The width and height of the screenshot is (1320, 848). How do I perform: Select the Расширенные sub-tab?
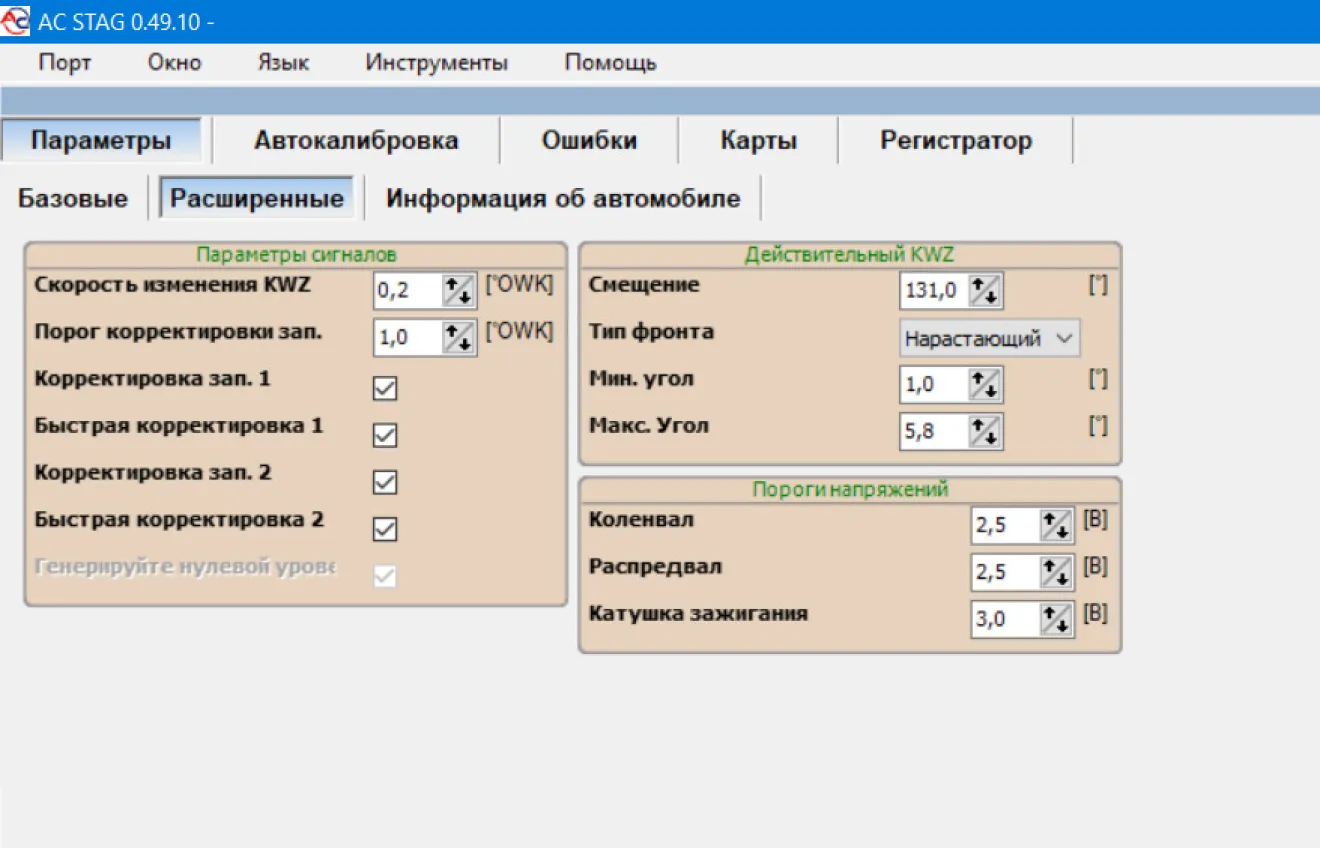point(257,198)
